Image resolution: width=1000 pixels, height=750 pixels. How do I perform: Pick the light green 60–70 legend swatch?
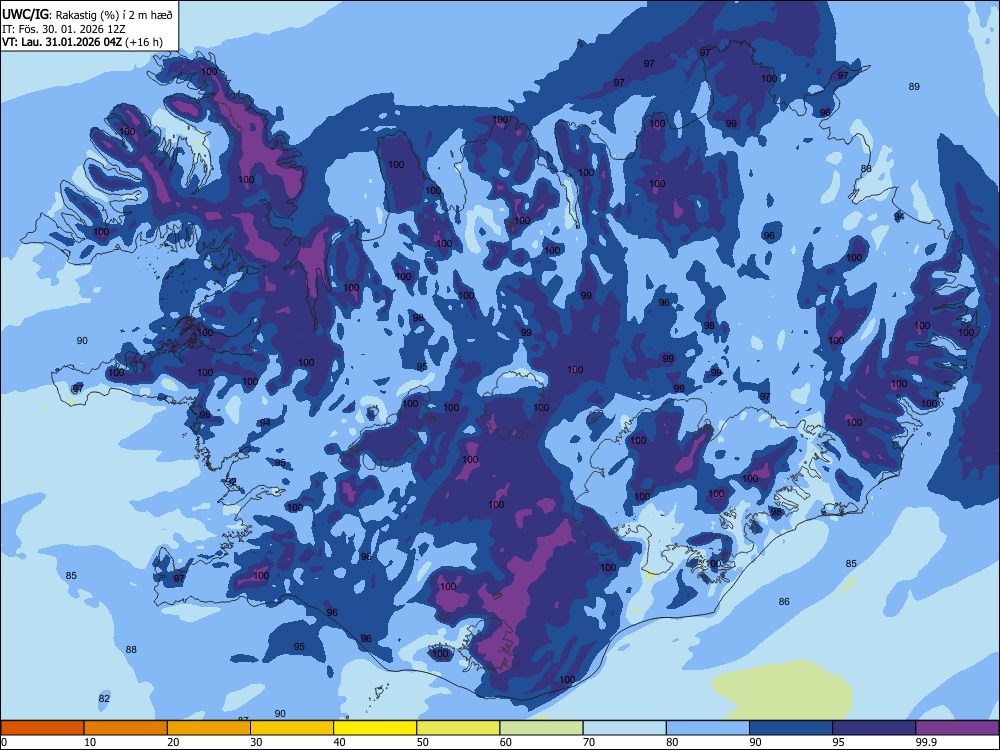tap(541, 728)
